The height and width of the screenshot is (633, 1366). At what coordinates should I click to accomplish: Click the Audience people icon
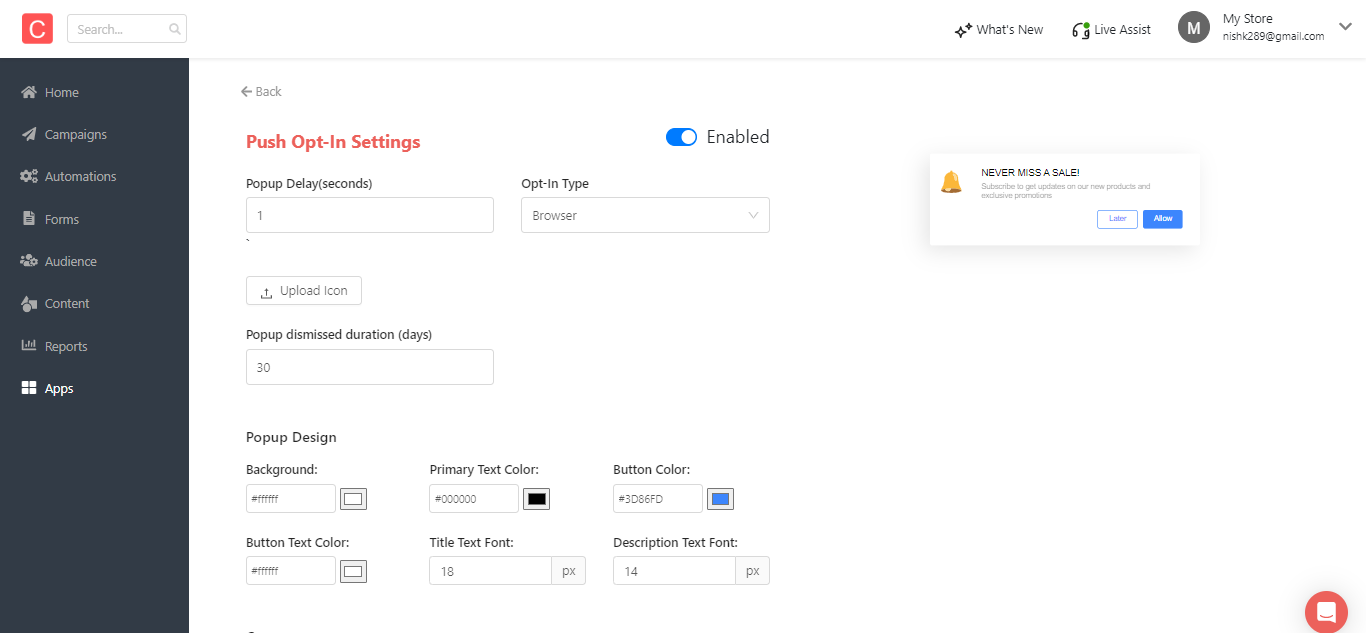pyautogui.click(x=29, y=261)
